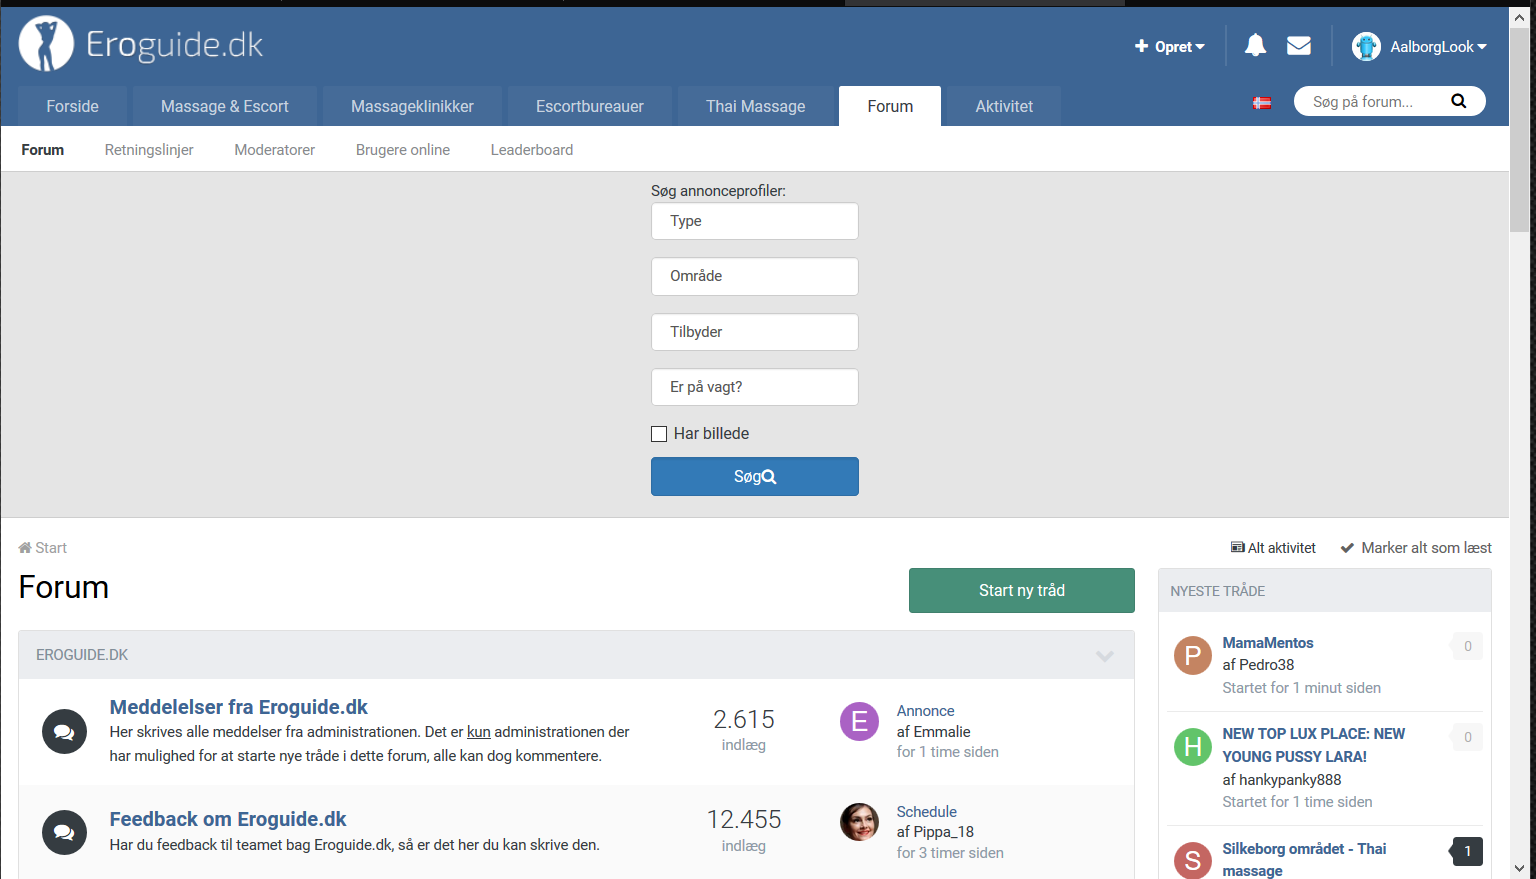1536x879 pixels.
Task: Click the '2.615' indlæg count
Action: pos(744,720)
